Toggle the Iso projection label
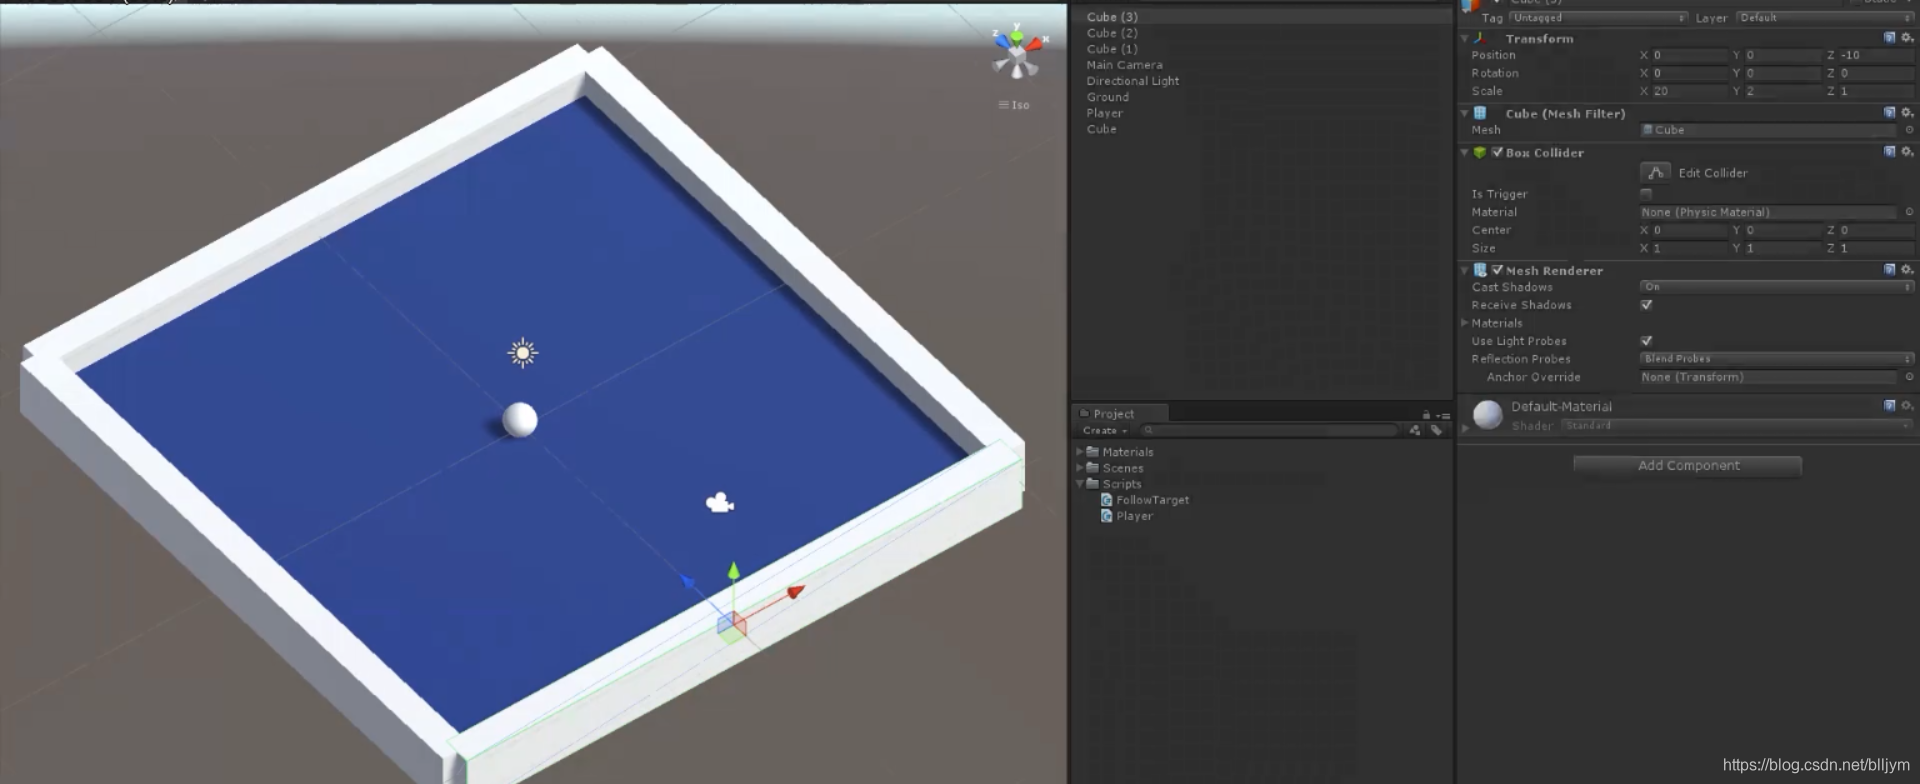This screenshot has width=1920, height=784. click(x=1014, y=105)
